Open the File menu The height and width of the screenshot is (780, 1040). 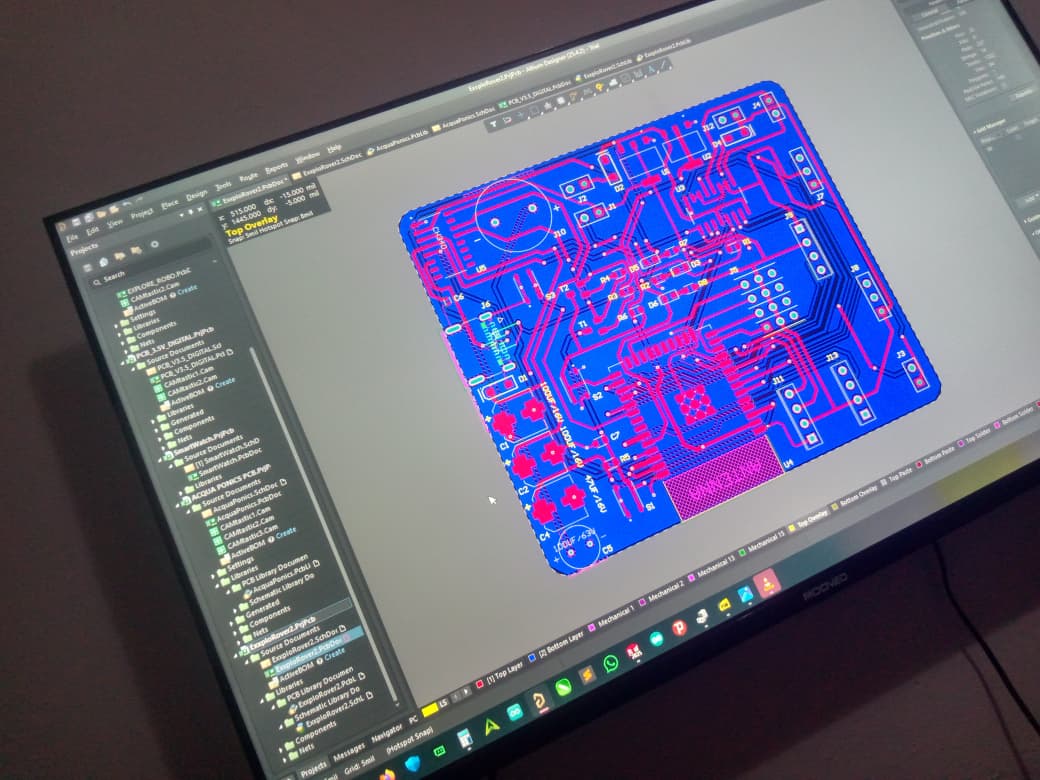(72, 236)
